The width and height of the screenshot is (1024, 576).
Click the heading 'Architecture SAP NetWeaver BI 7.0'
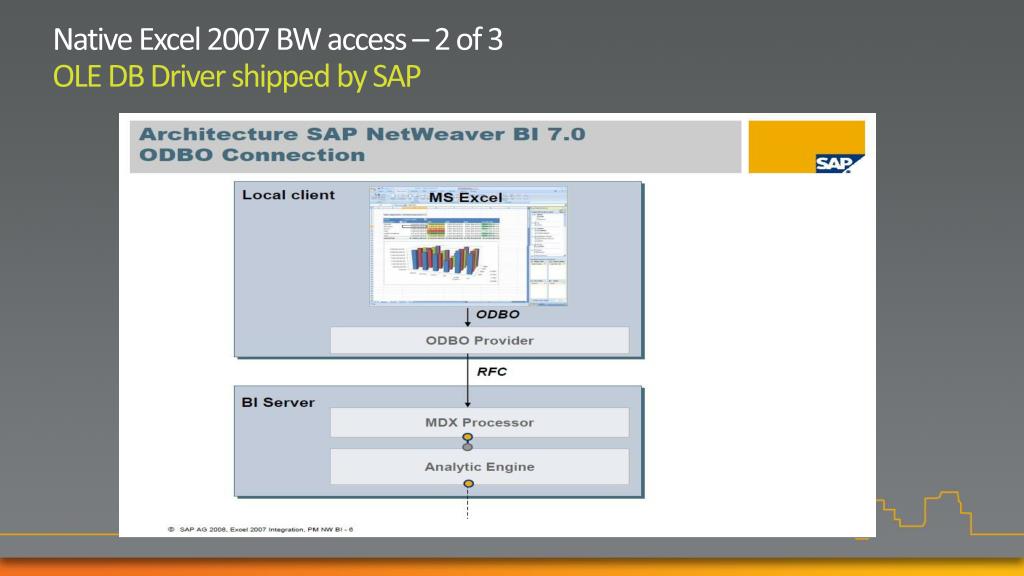[362, 134]
